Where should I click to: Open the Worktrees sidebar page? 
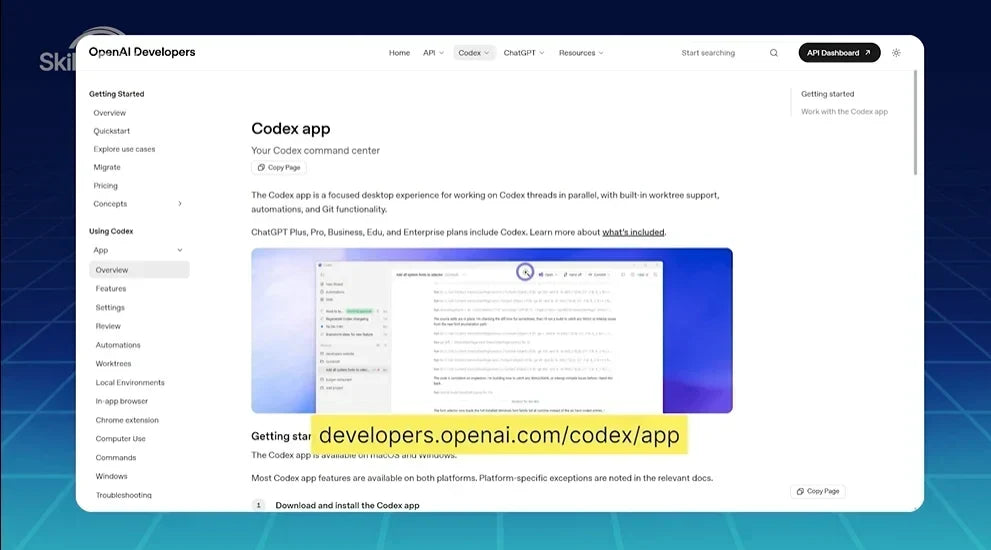[113, 364]
